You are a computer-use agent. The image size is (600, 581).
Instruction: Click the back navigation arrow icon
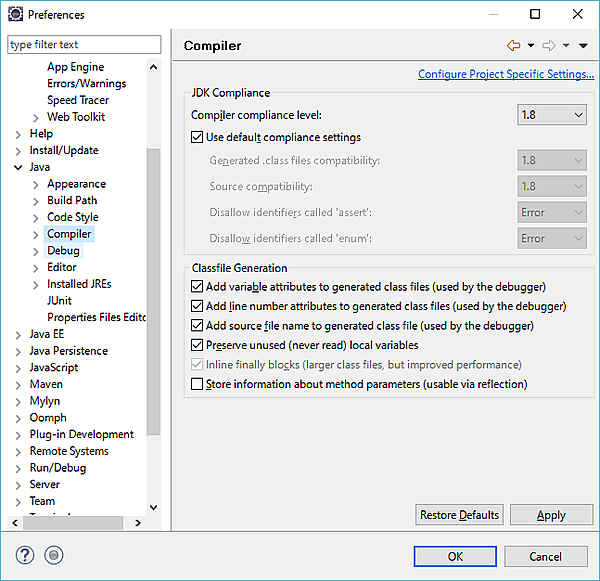pyautogui.click(x=514, y=46)
